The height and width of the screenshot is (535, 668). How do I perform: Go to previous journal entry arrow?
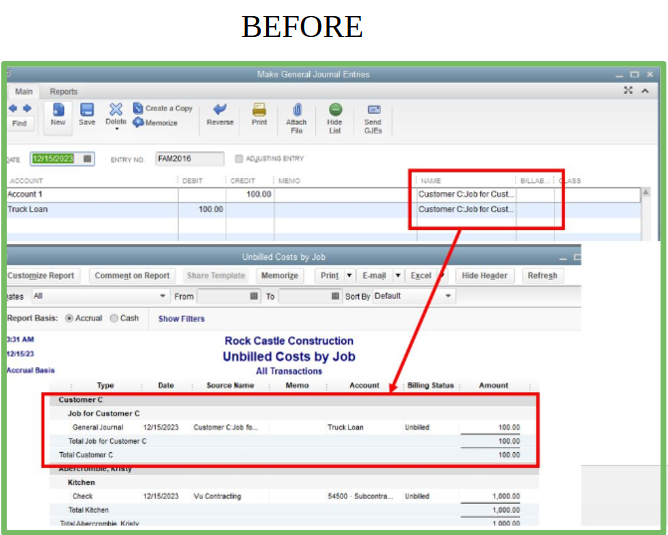(13, 109)
